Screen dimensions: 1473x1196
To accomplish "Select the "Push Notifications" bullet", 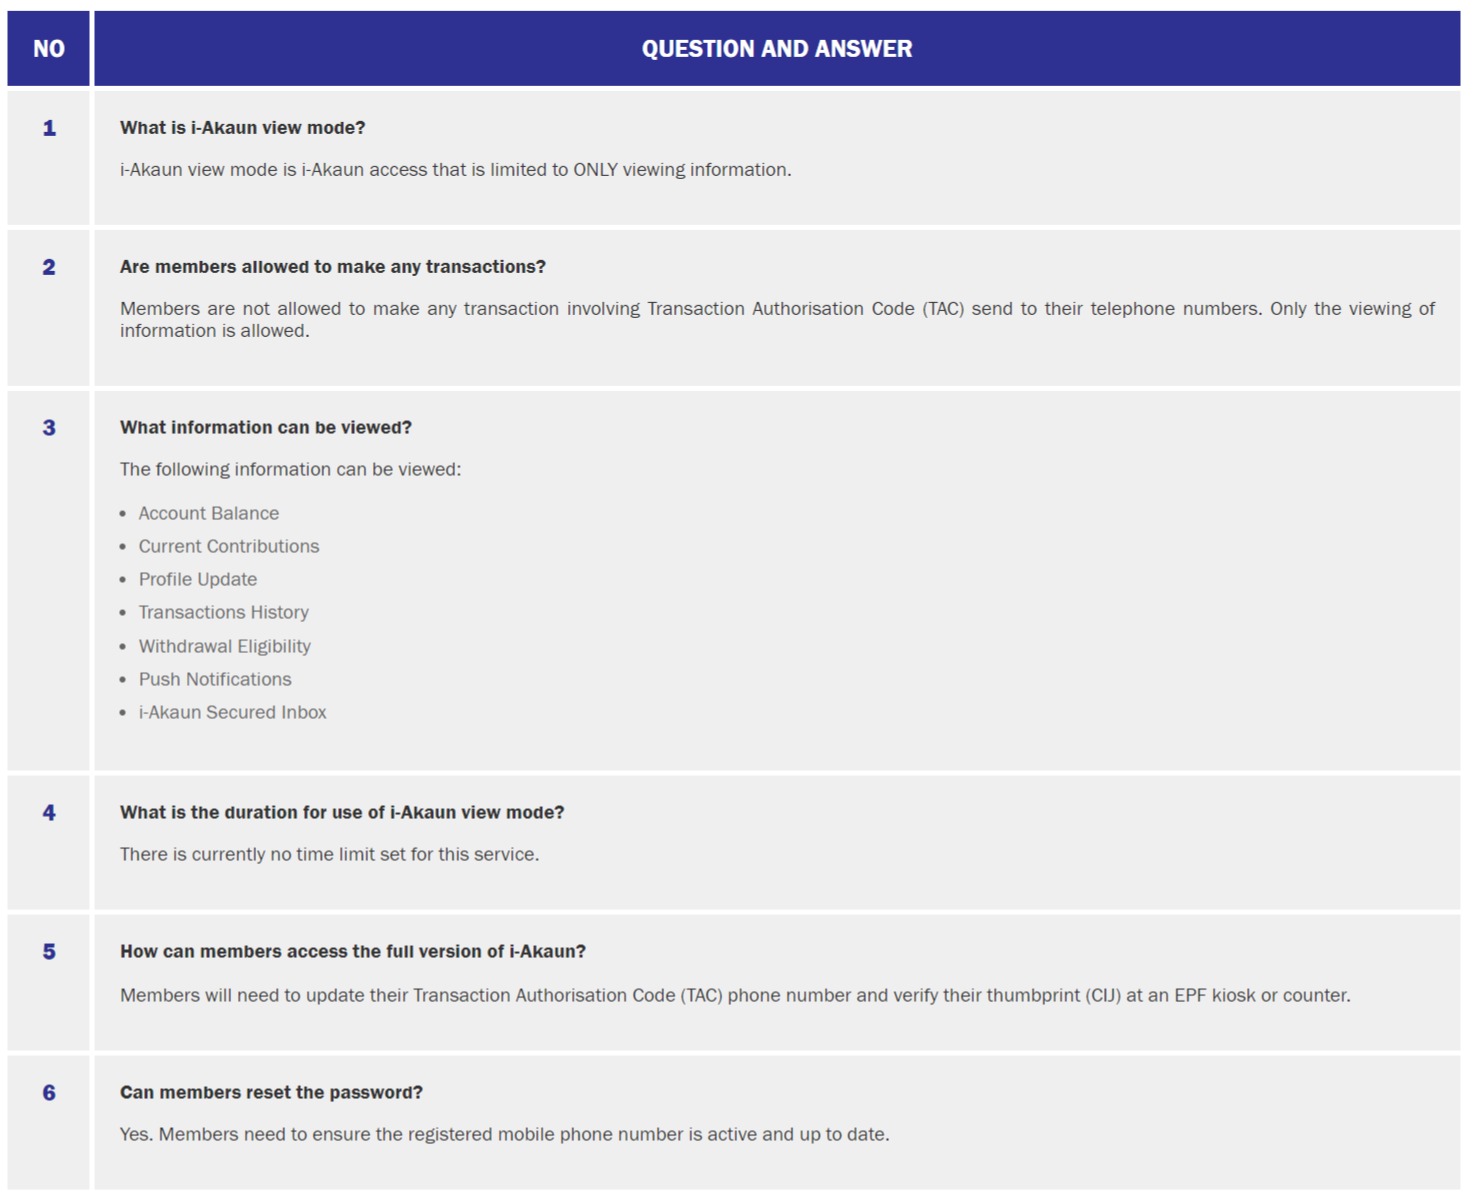I will (x=215, y=679).
